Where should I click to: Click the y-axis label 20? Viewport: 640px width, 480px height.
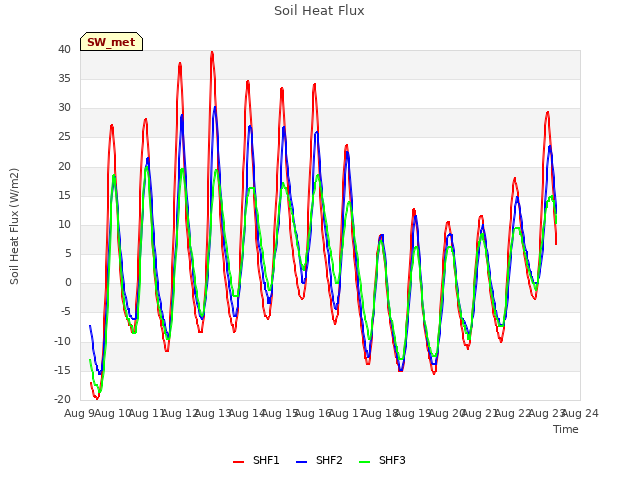tap(64, 166)
